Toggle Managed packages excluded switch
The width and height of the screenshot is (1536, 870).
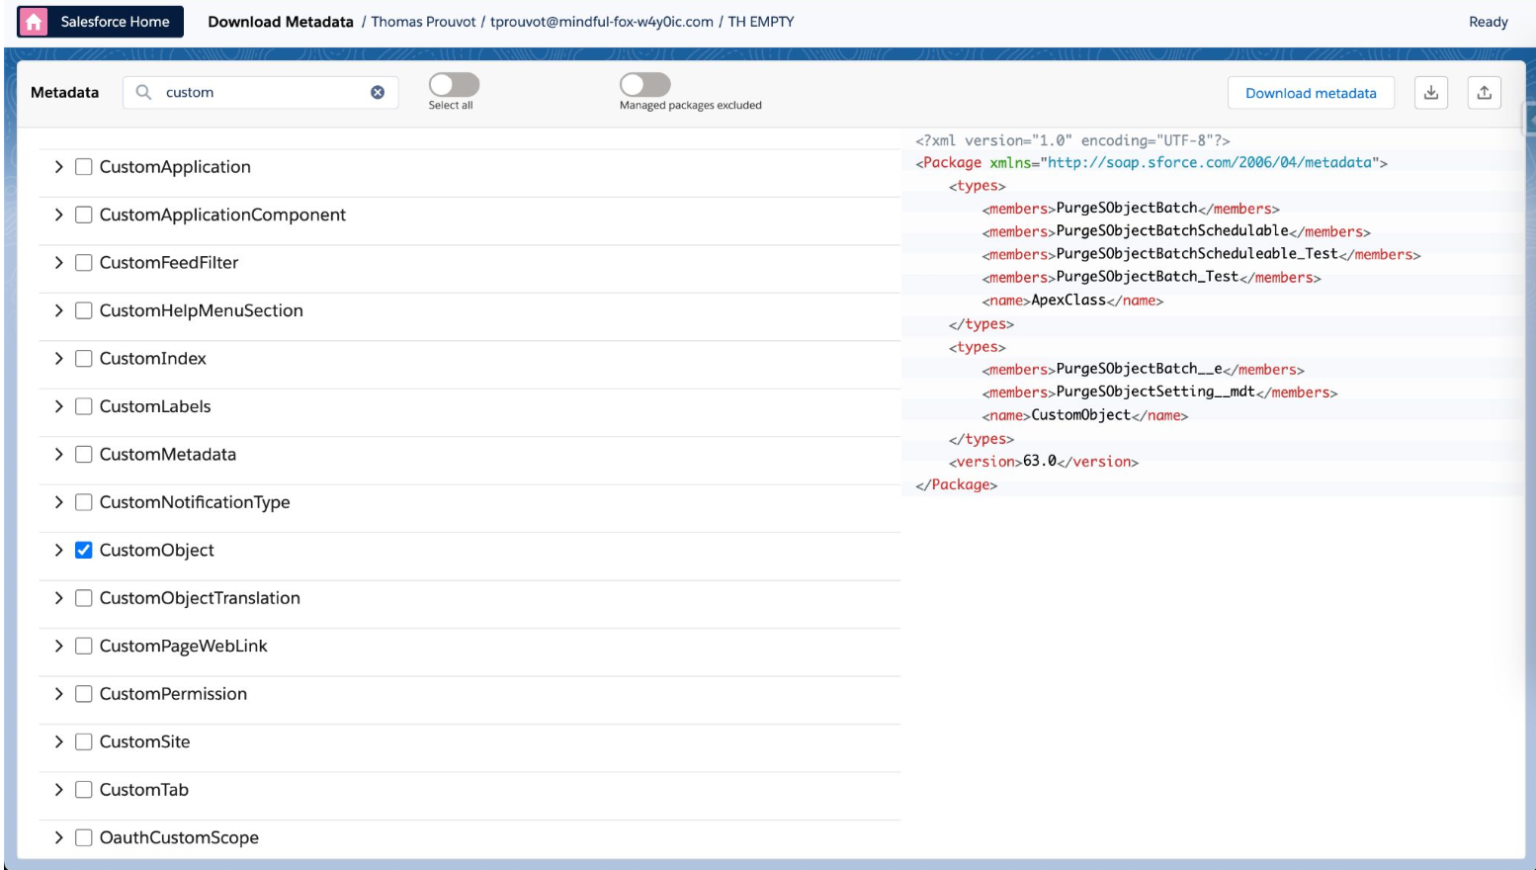pos(645,85)
